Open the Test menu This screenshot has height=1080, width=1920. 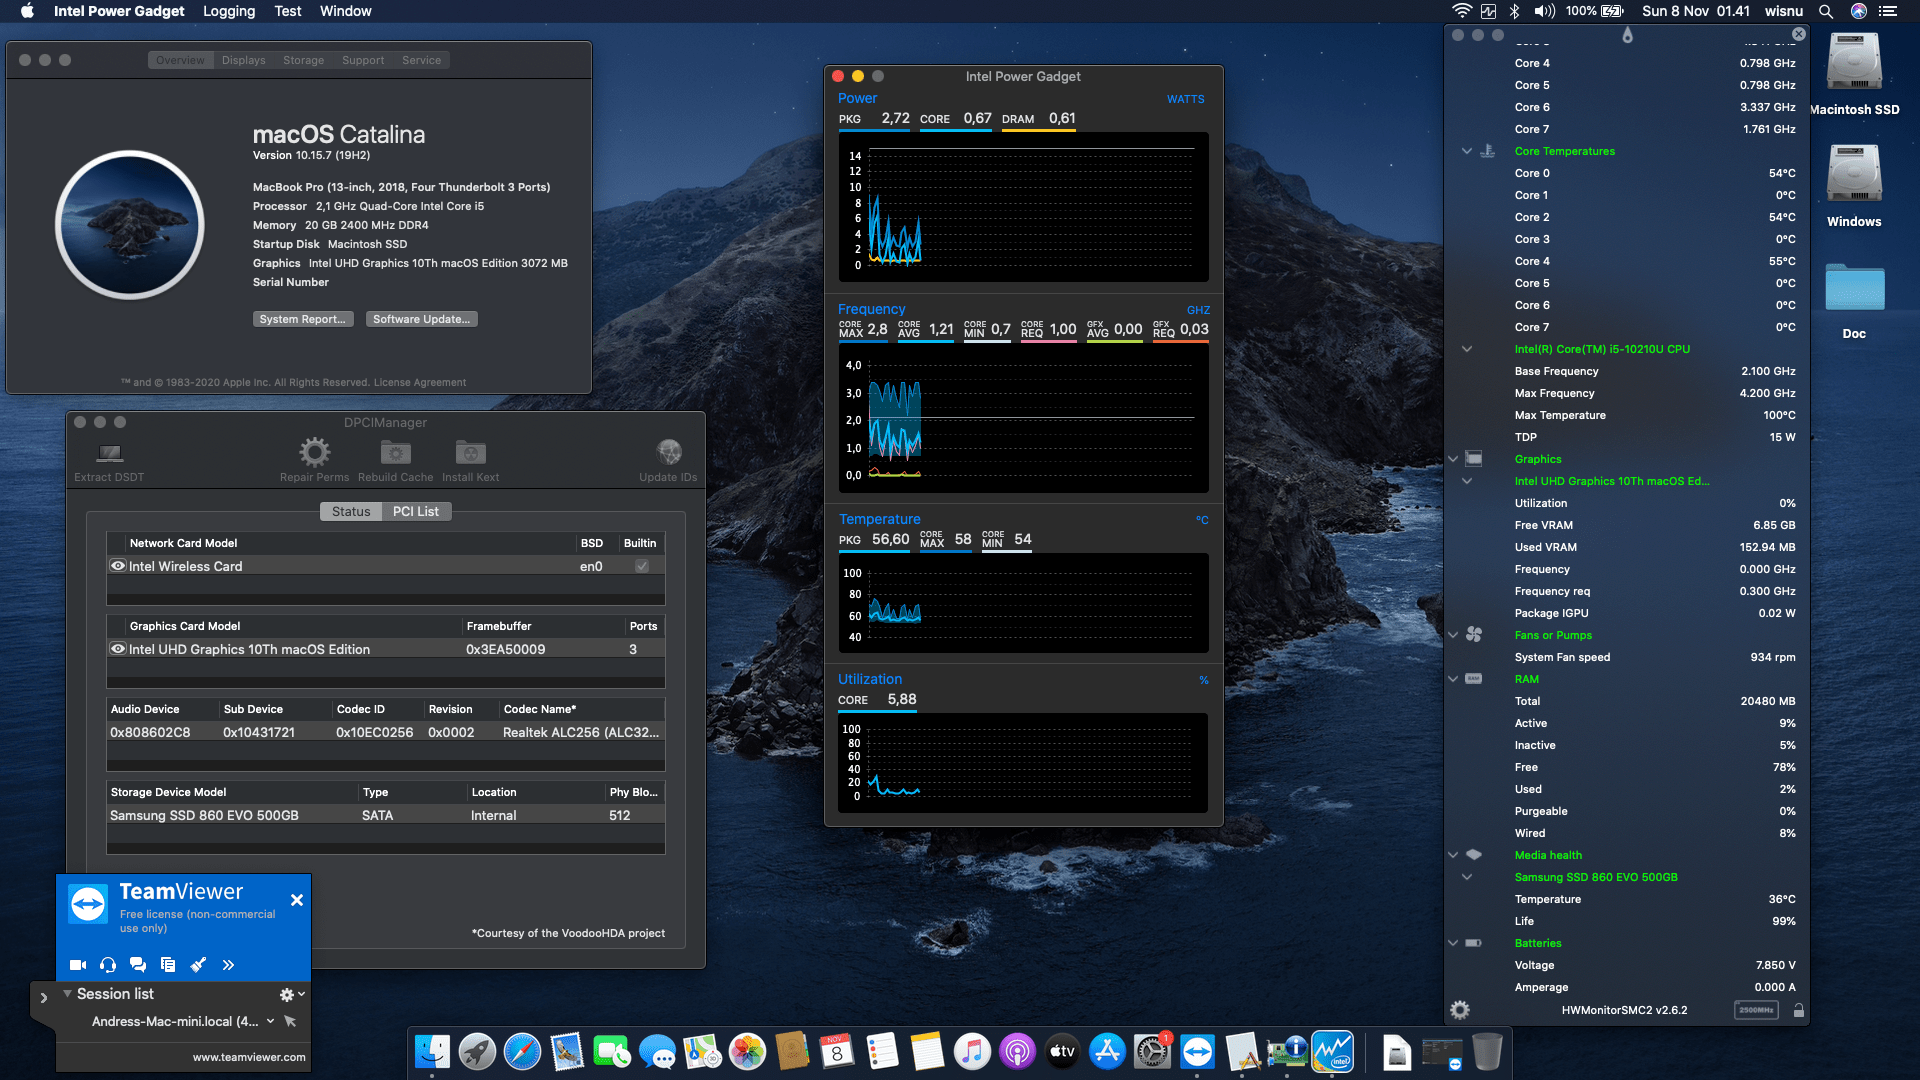click(x=288, y=11)
